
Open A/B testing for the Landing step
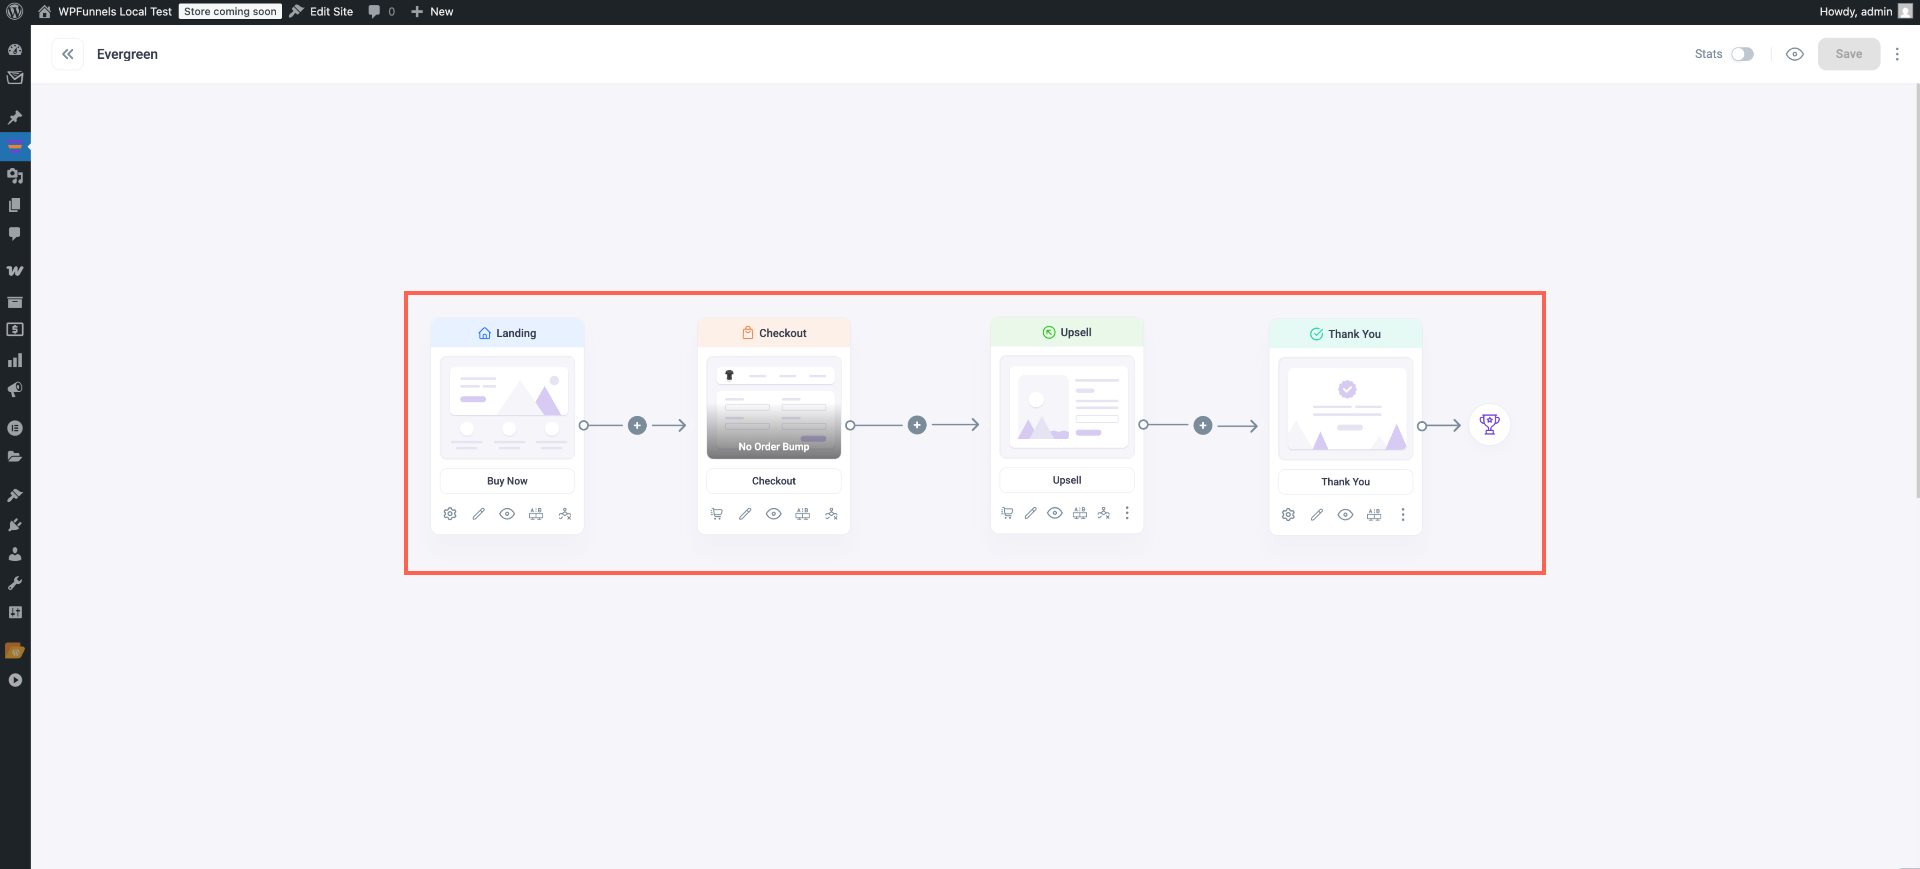pos(536,514)
